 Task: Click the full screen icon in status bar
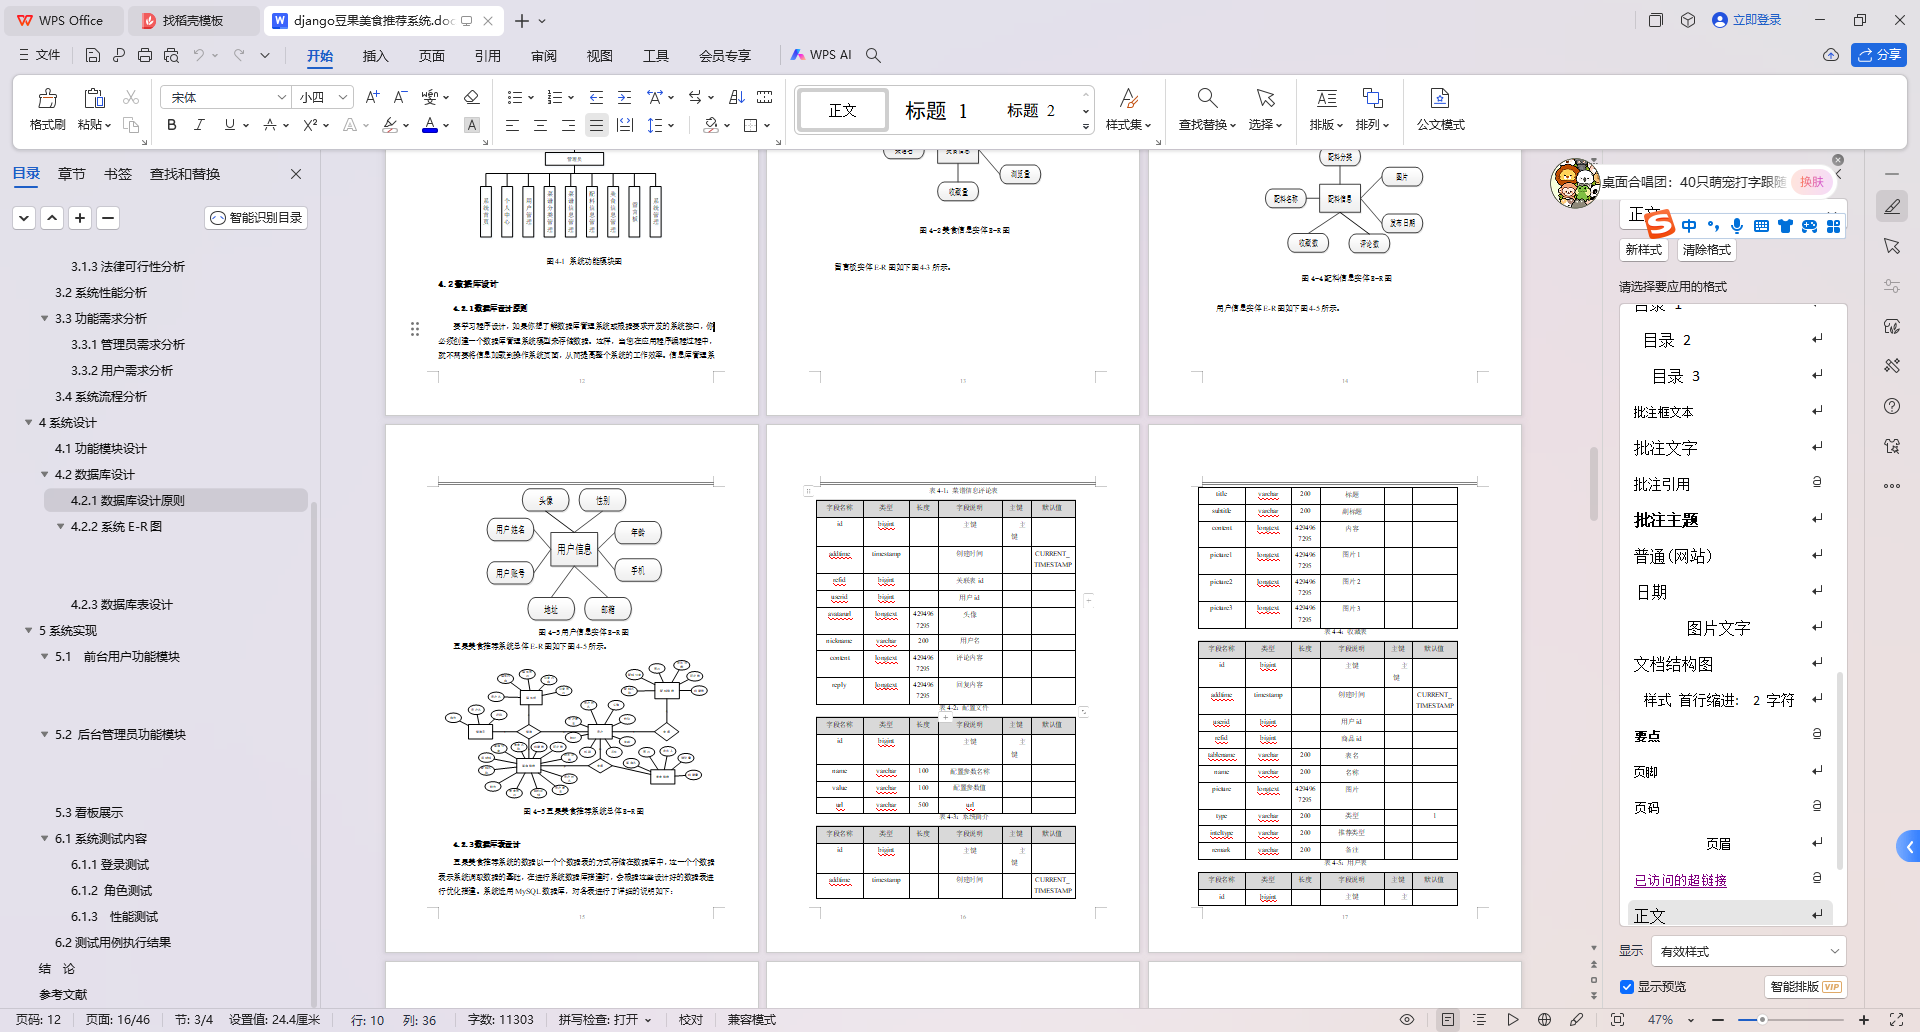[x=1896, y=1020]
